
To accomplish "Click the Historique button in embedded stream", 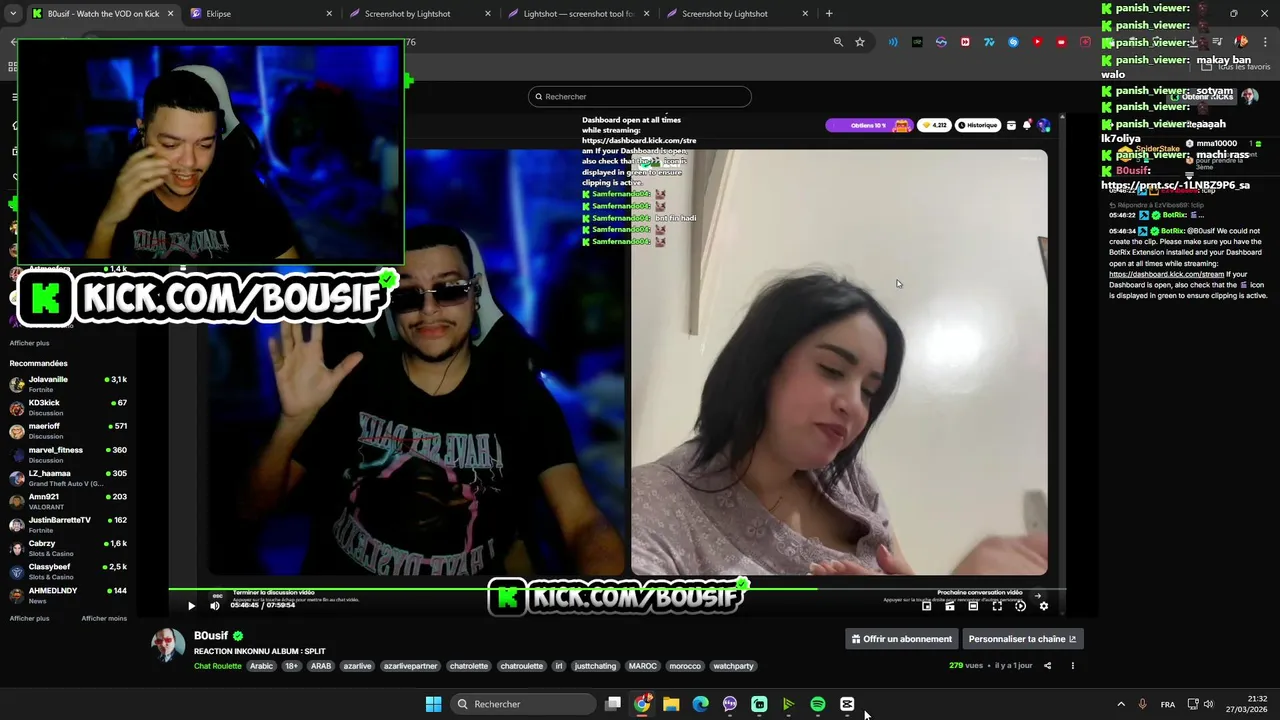I will (x=978, y=125).
